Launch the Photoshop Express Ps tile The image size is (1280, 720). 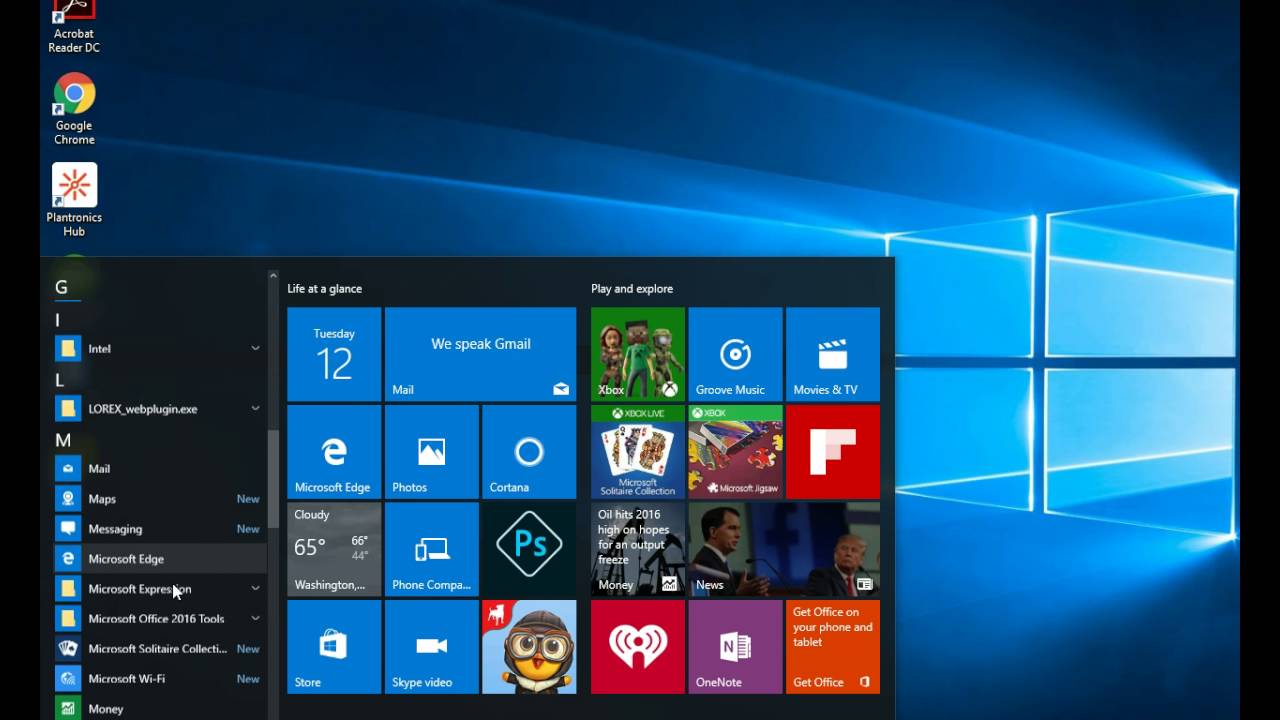coord(529,549)
